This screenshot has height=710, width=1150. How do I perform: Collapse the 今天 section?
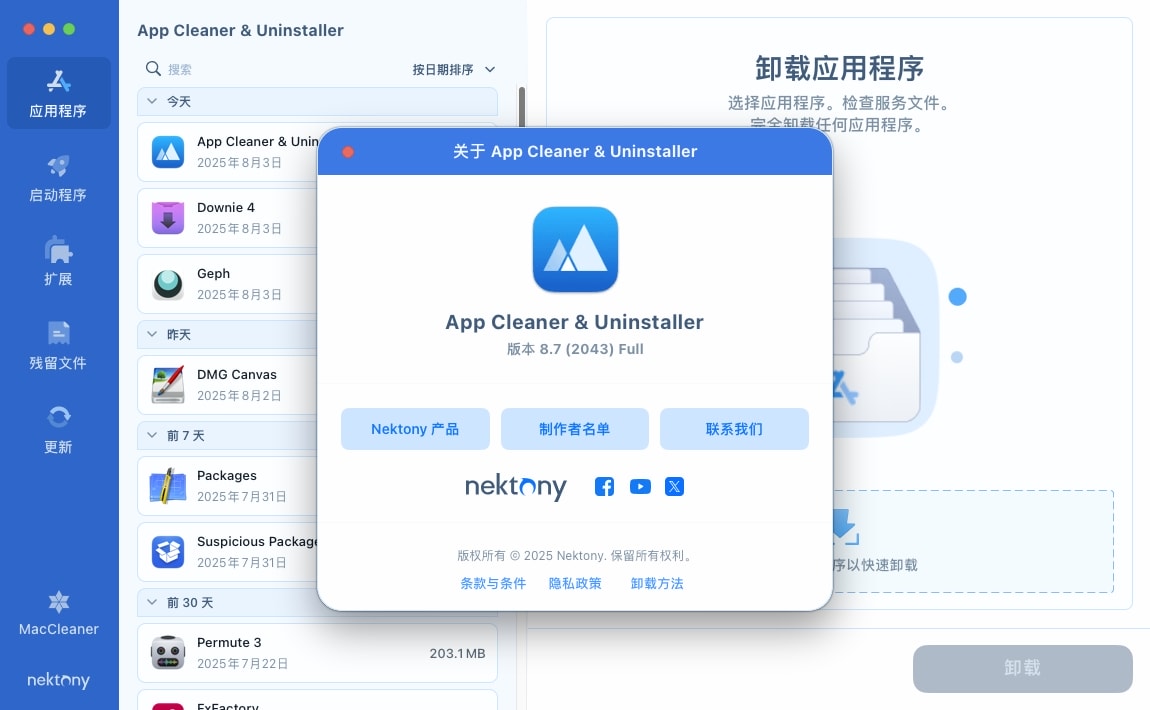point(152,101)
